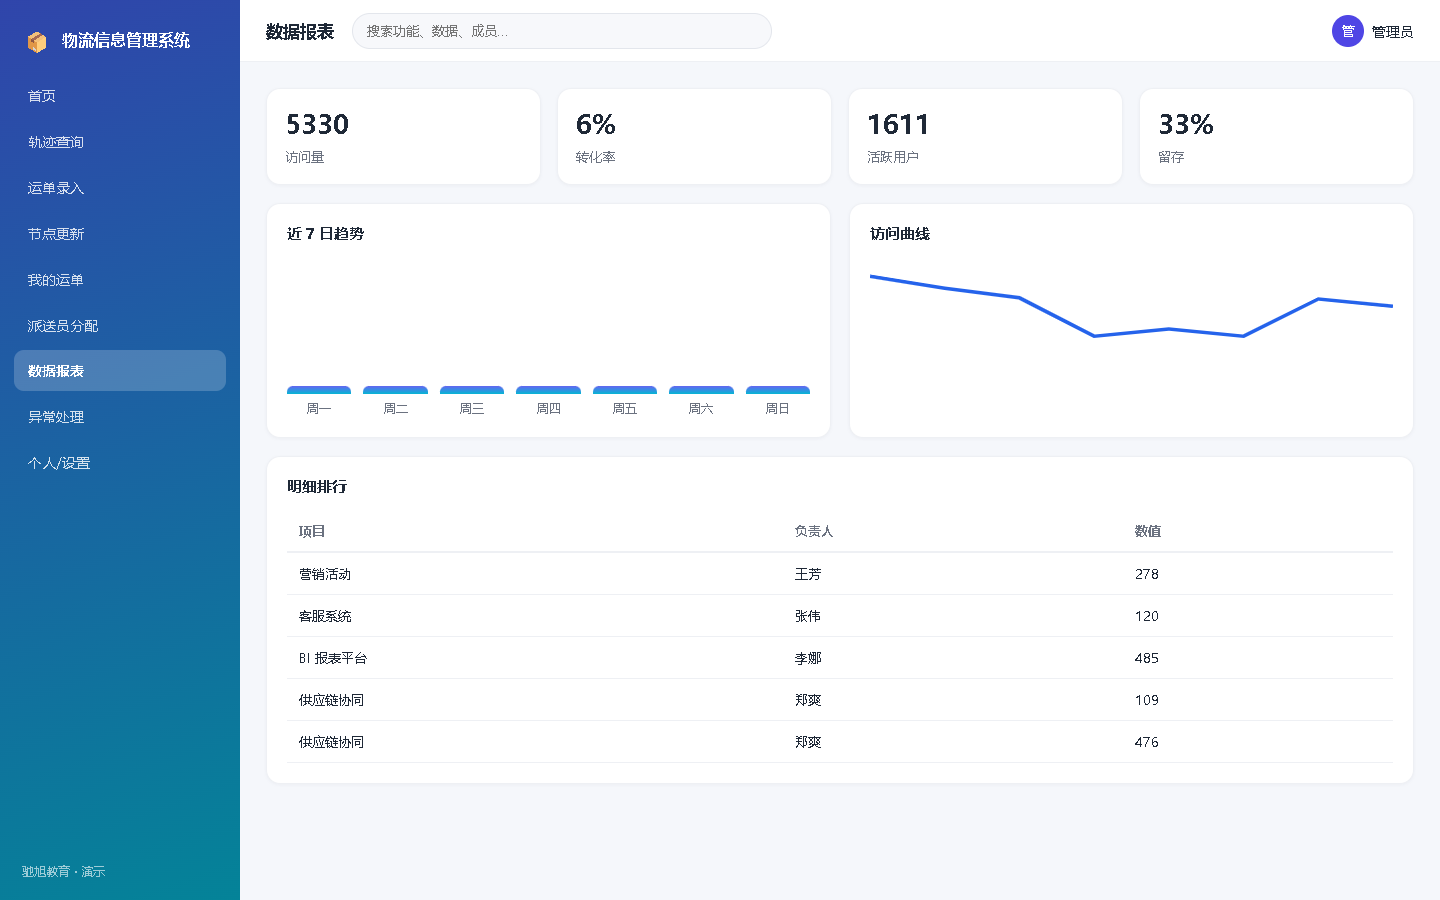Click the 明细排行 table heading
This screenshot has width=1440, height=900.
click(317, 487)
